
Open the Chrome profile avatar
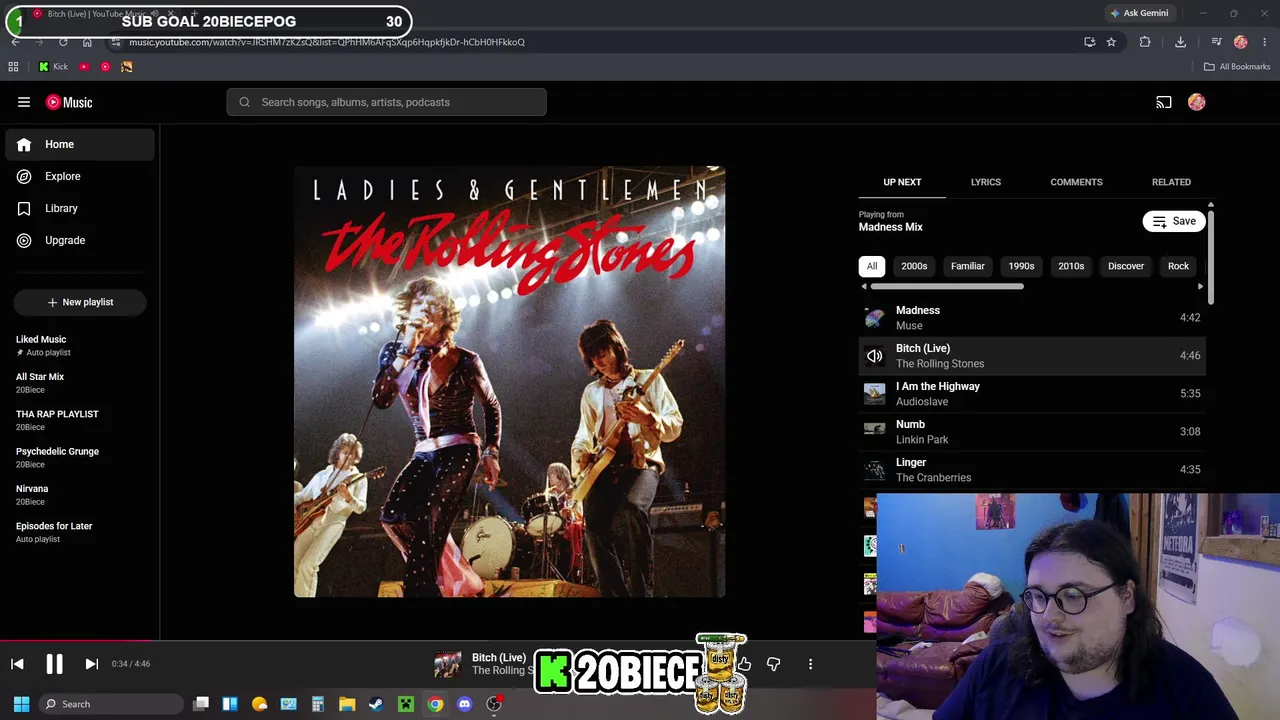tap(1241, 42)
